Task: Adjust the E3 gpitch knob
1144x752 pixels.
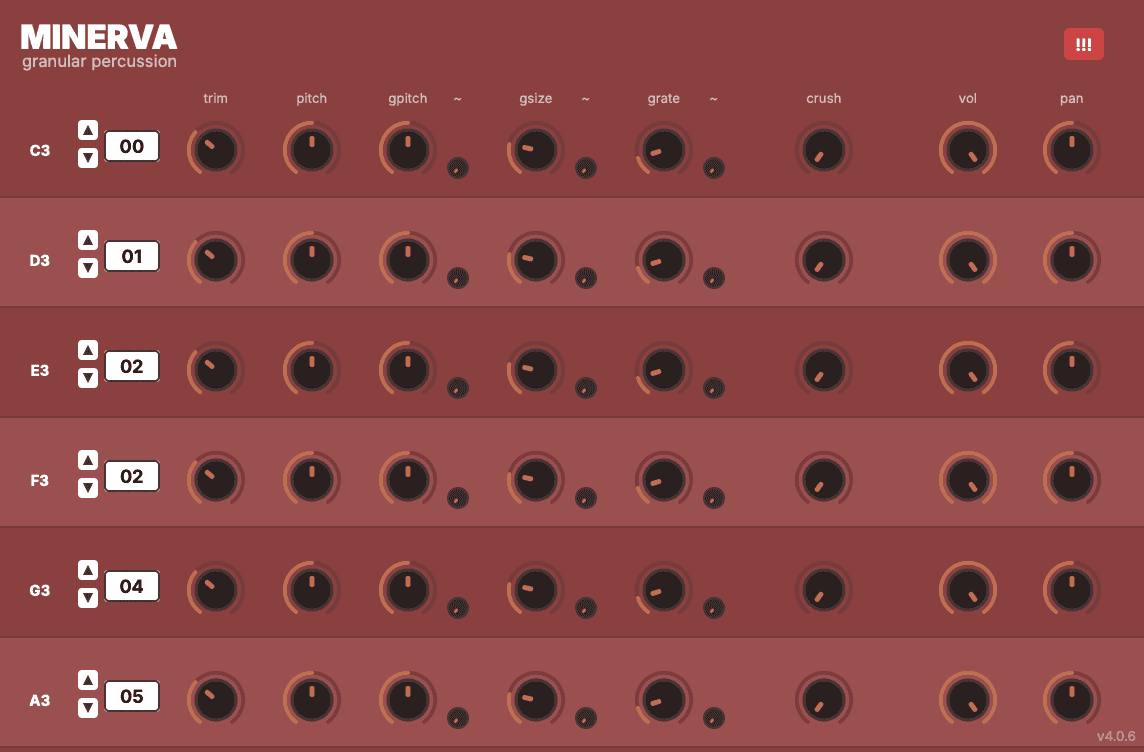Action: point(408,370)
